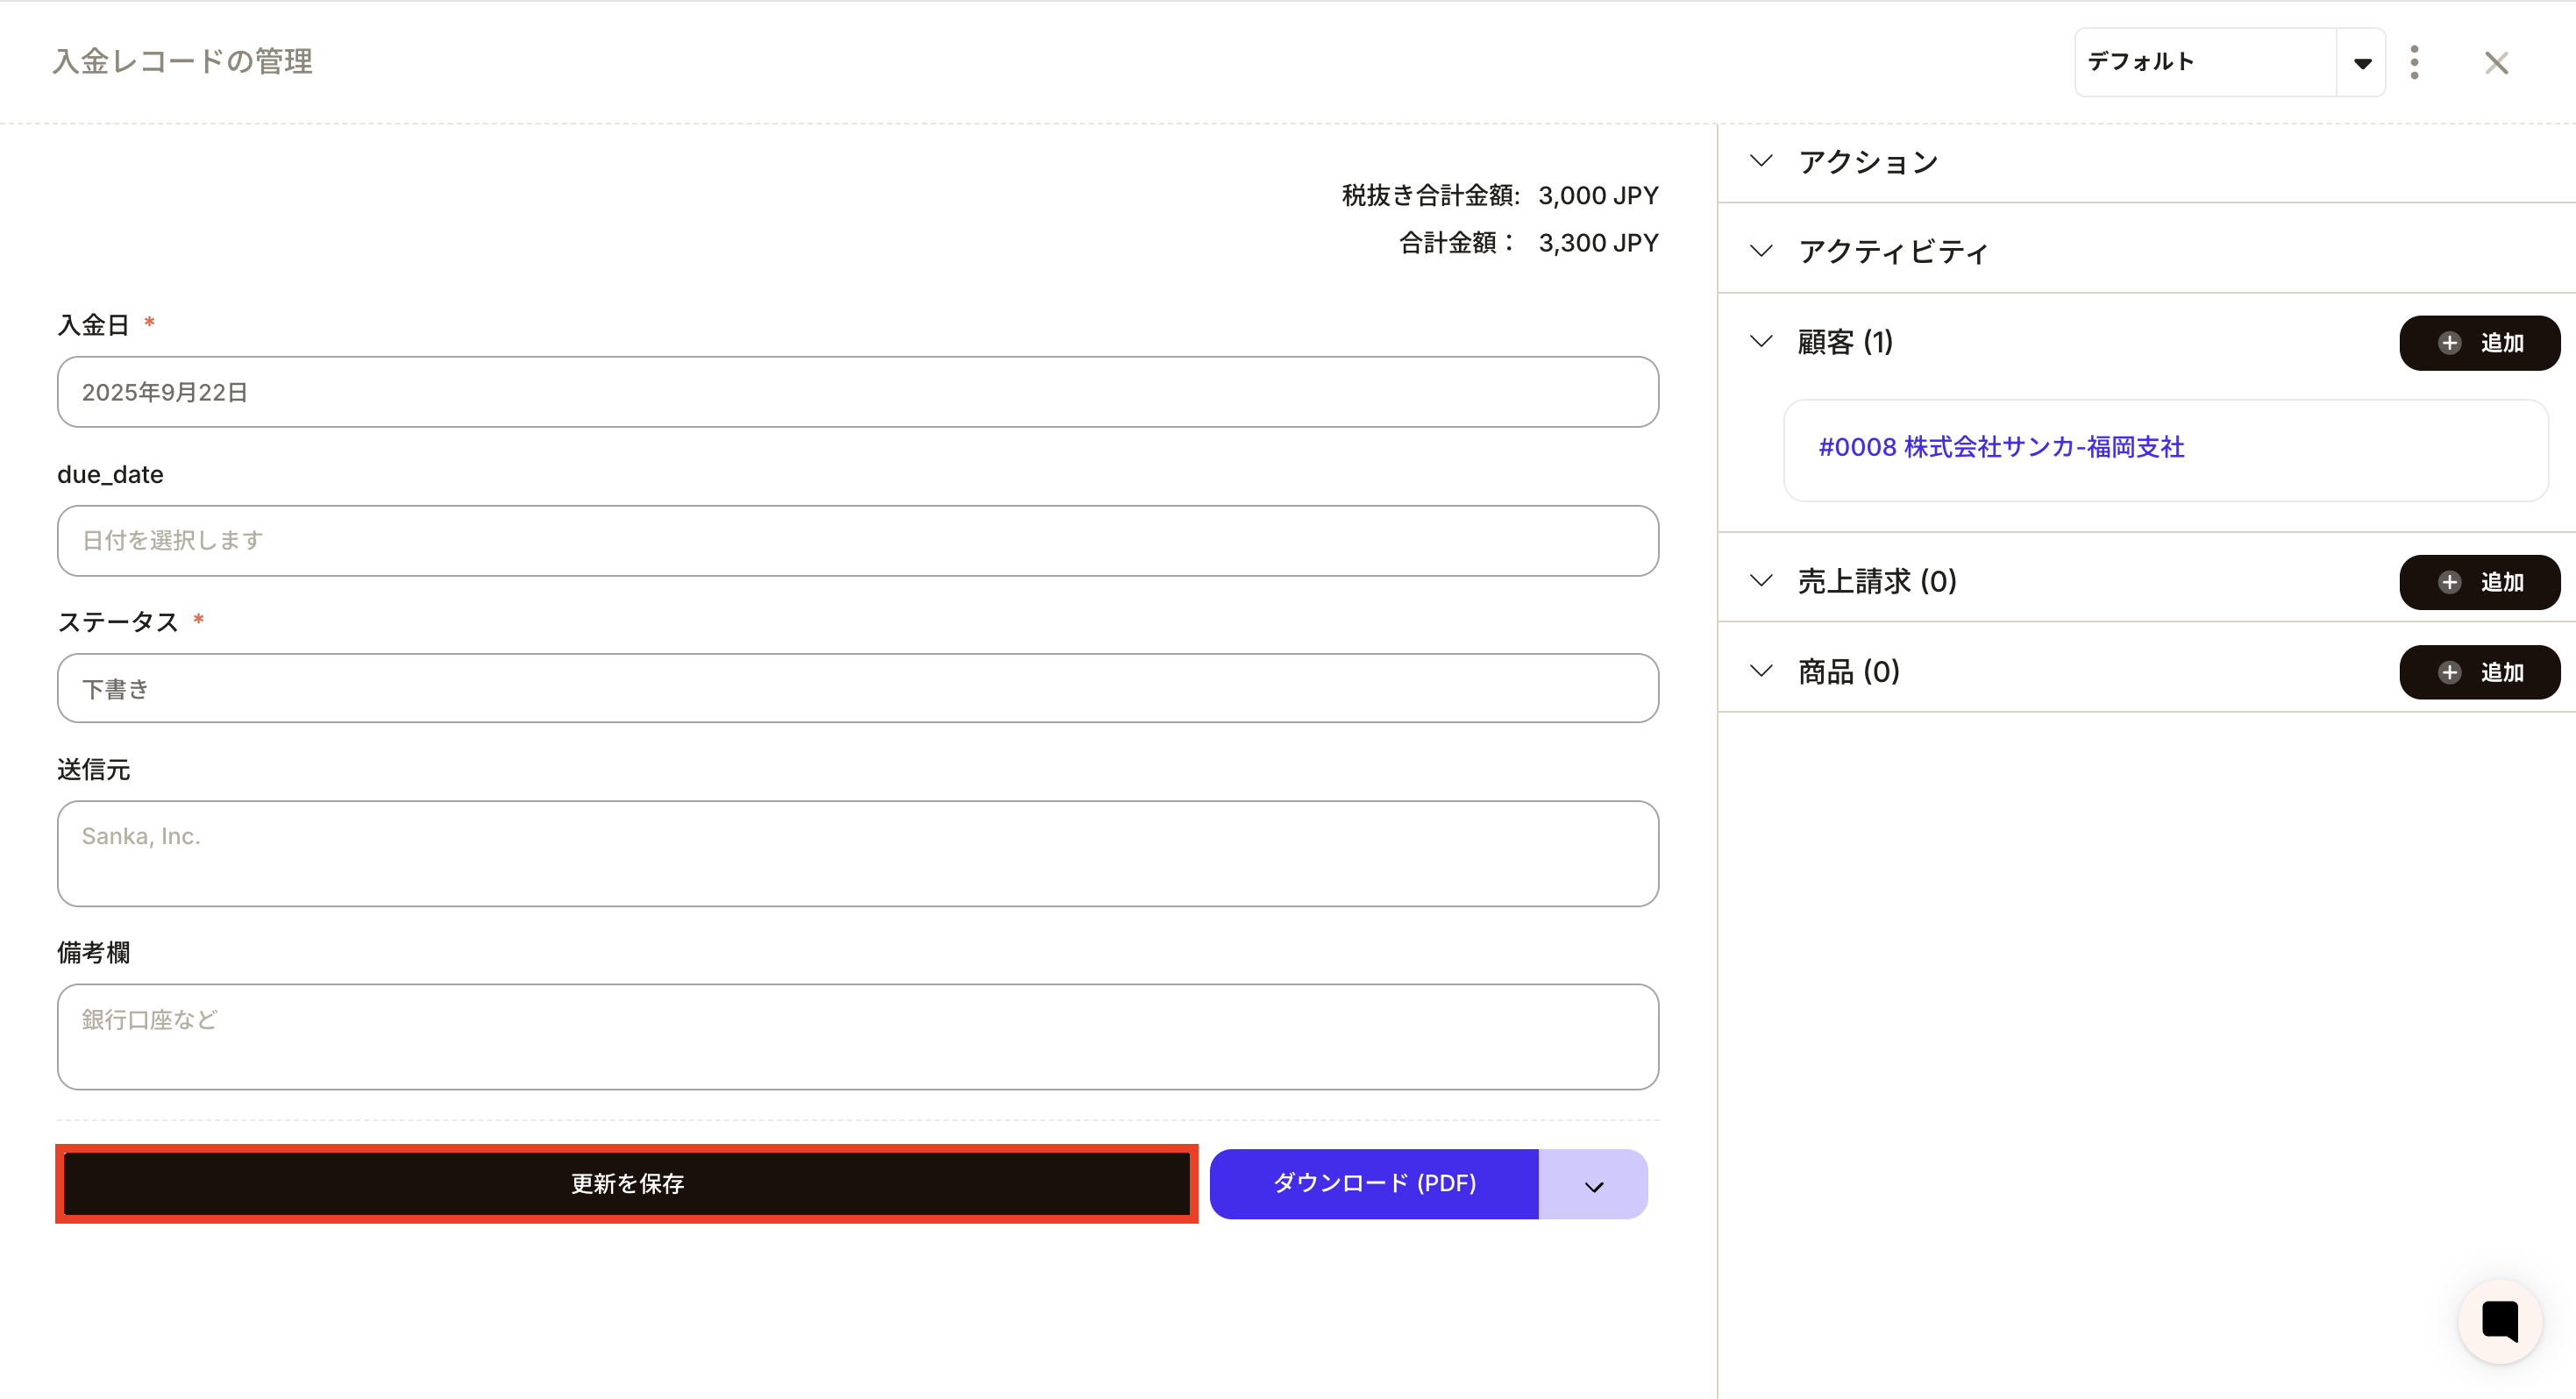Click plus icon to add customer
Screen dimensions: 2576x1399
pyautogui.click(x=2449, y=343)
